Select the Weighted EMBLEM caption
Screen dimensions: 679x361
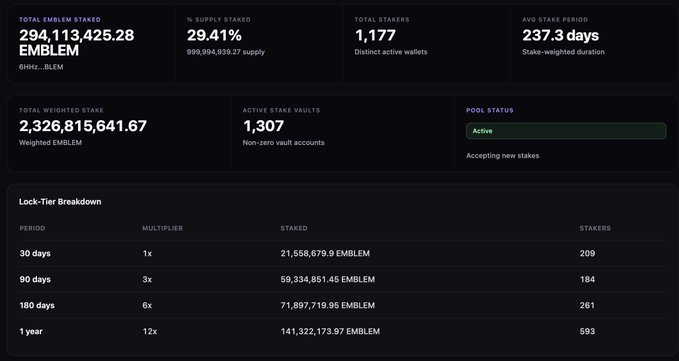[x=50, y=142]
